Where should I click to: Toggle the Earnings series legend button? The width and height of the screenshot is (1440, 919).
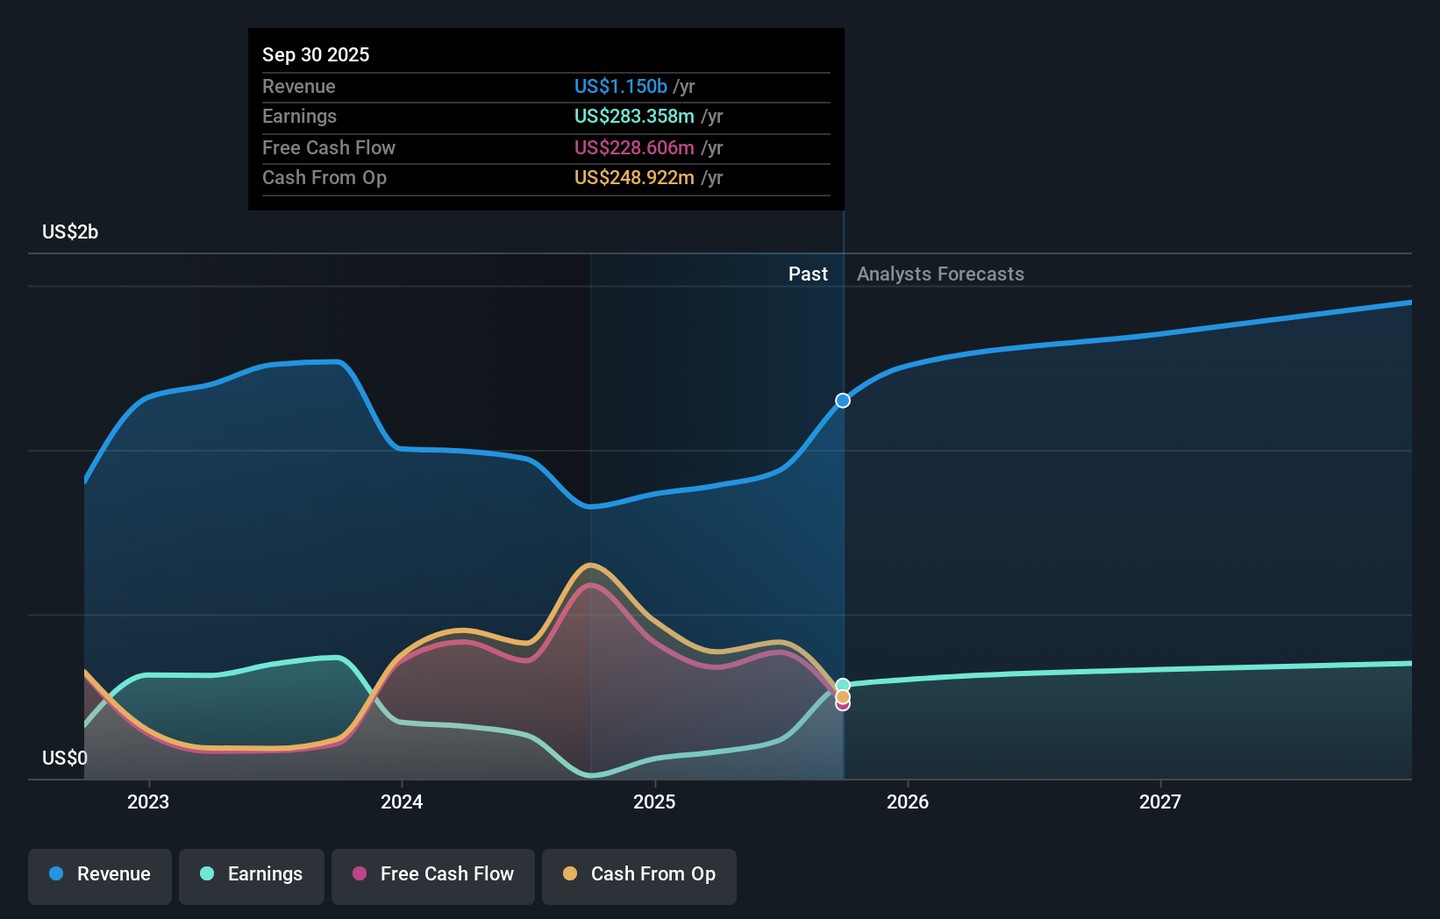click(x=251, y=875)
